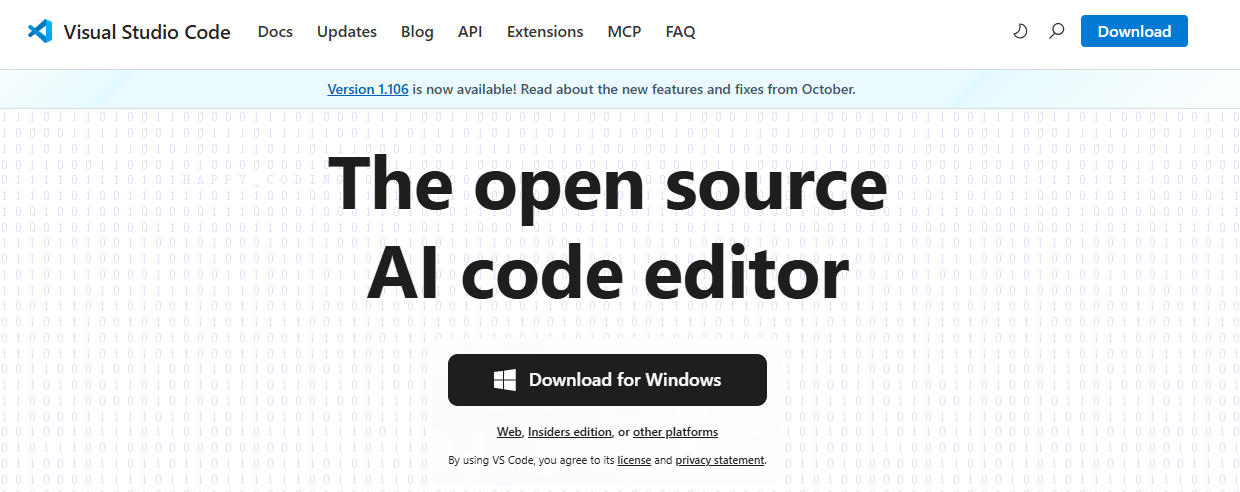Click 'is now available!' banner text
1240x492 pixels.
(465, 89)
